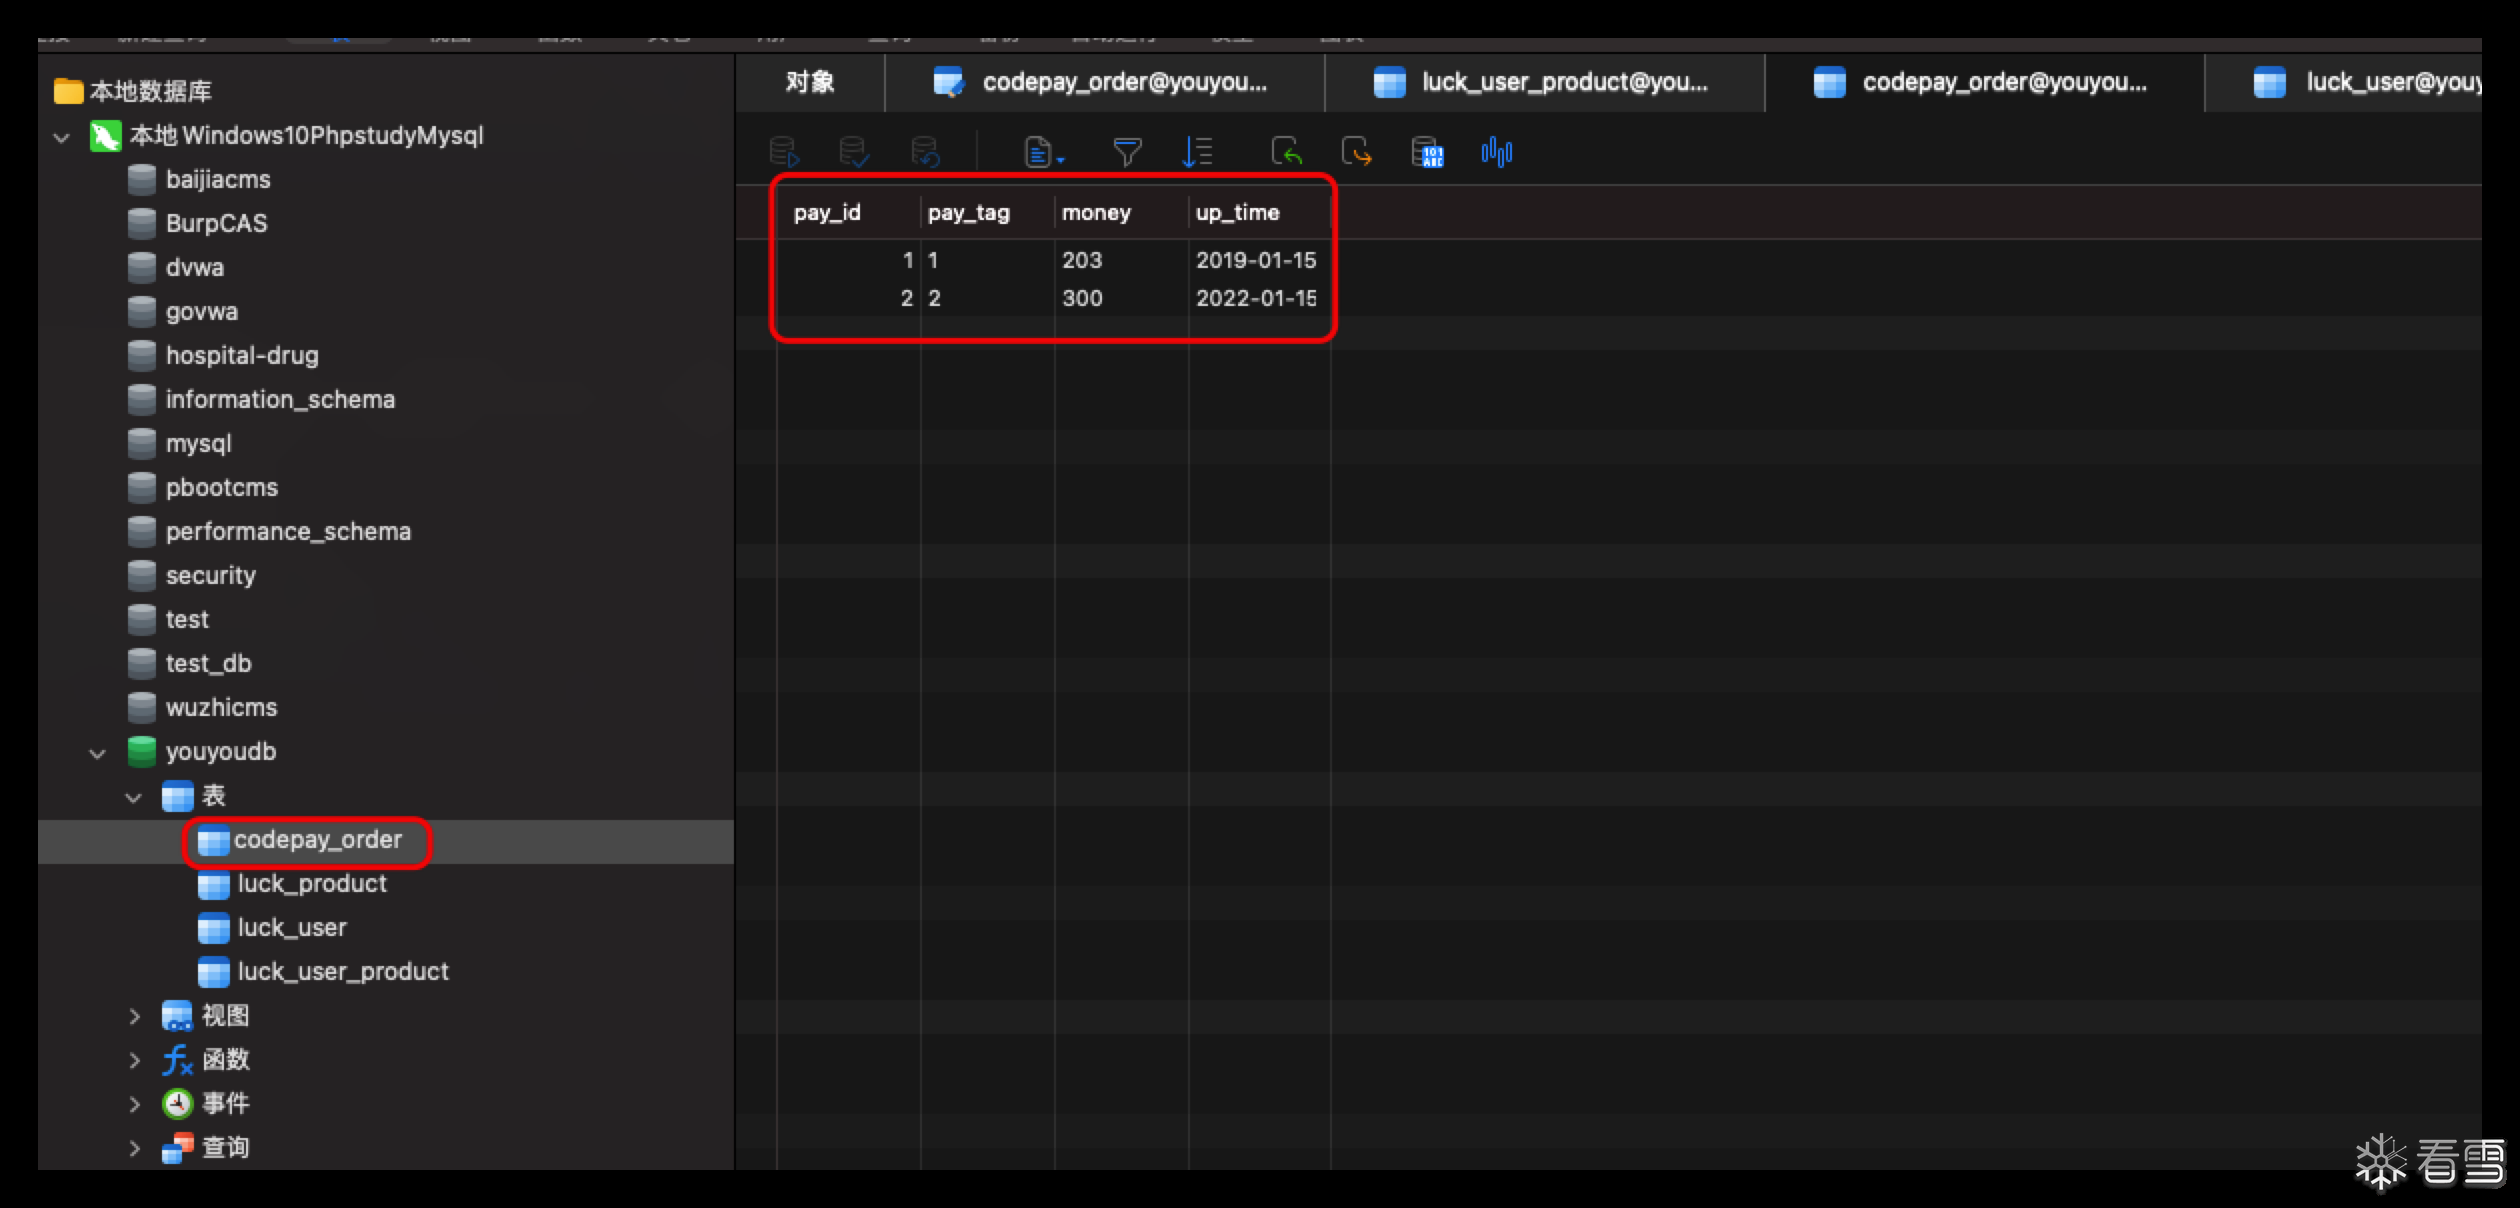Select the wuzhicms database
Image resolution: width=2520 pixels, height=1208 pixels.
click(x=221, y=707)
